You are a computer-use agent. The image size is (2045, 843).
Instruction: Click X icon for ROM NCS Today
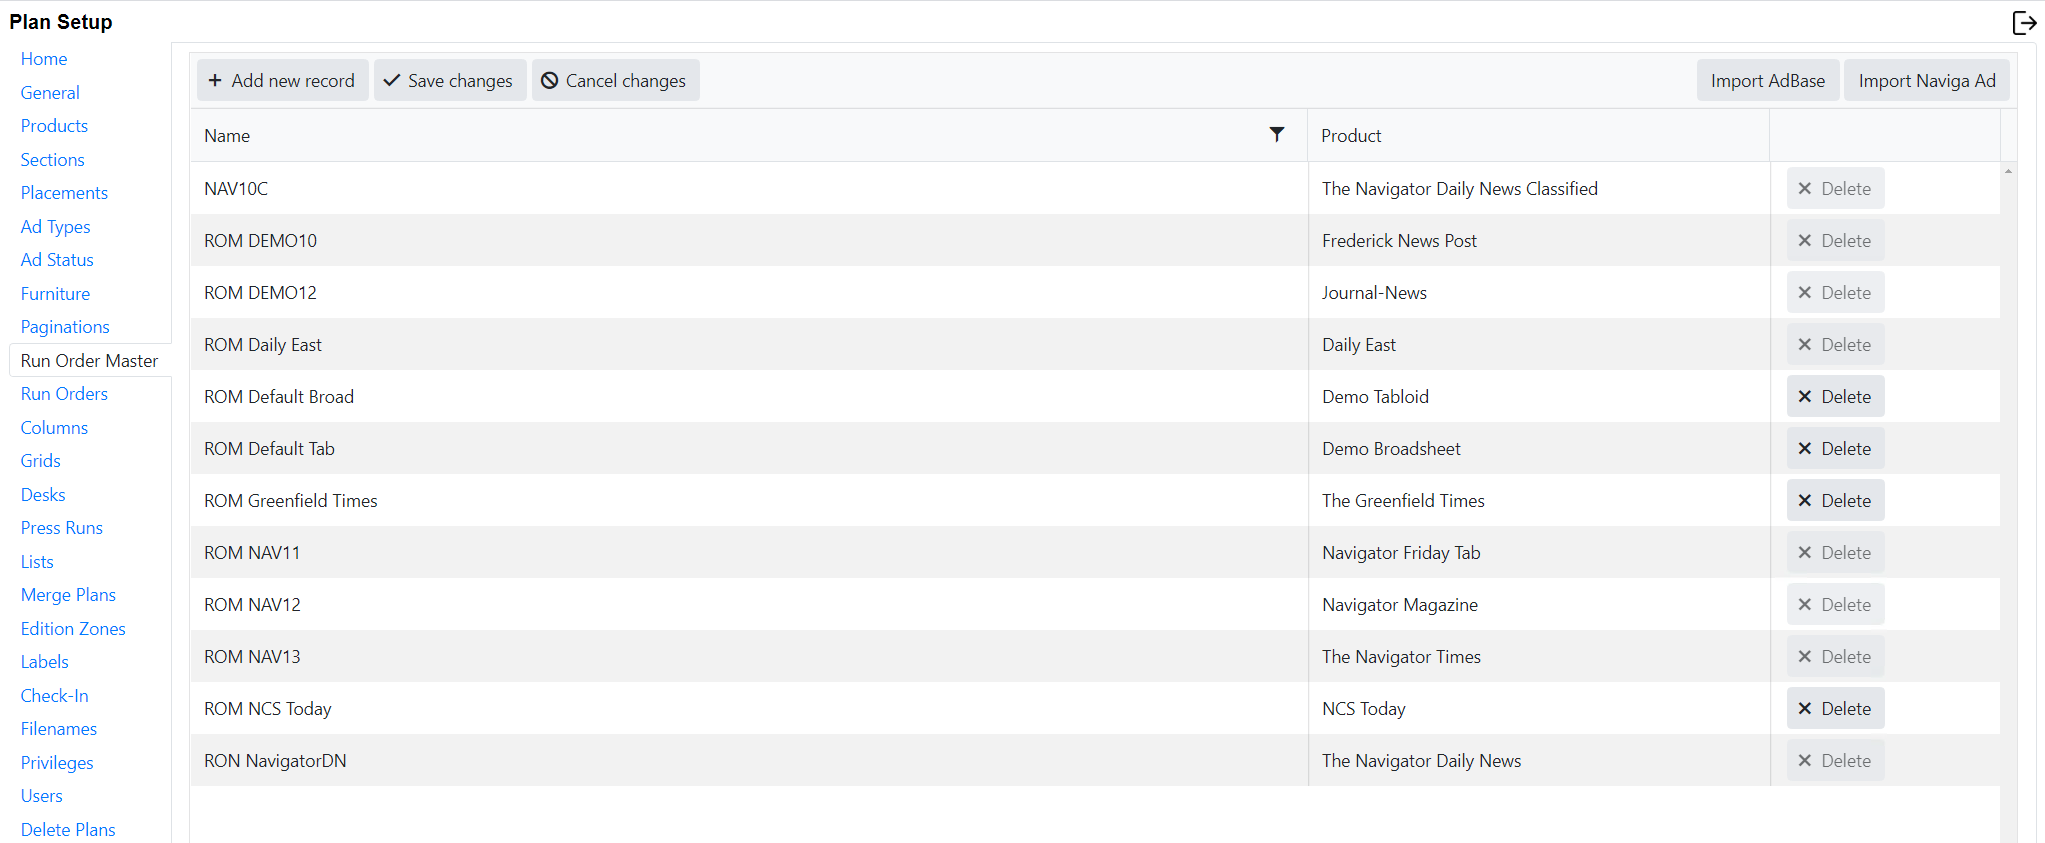tap(1805, 709)
